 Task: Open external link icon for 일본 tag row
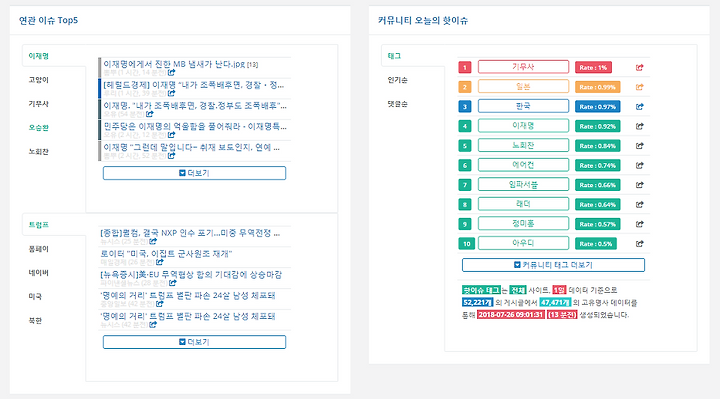tap(639, 87)
